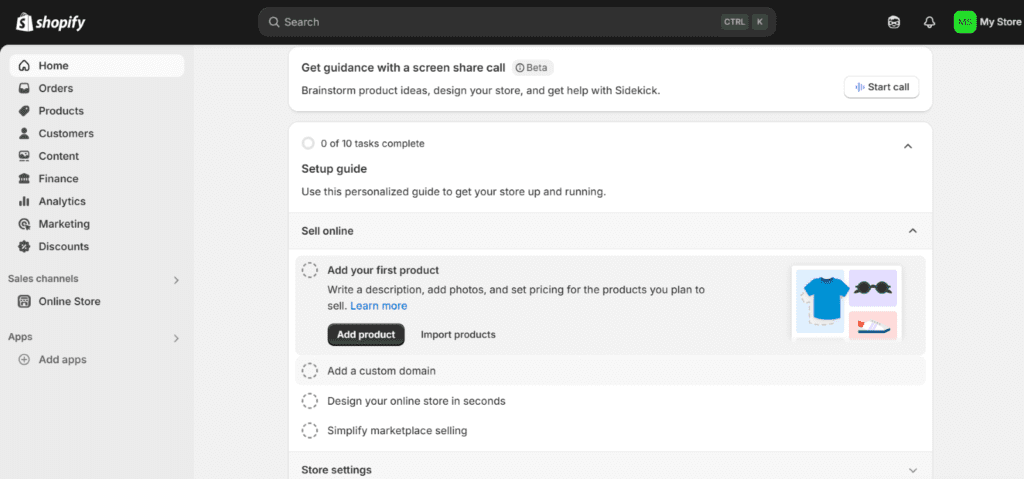The image size is (1024, 479).
Task: Open the notifications bell icon
Action: point(929,22)
